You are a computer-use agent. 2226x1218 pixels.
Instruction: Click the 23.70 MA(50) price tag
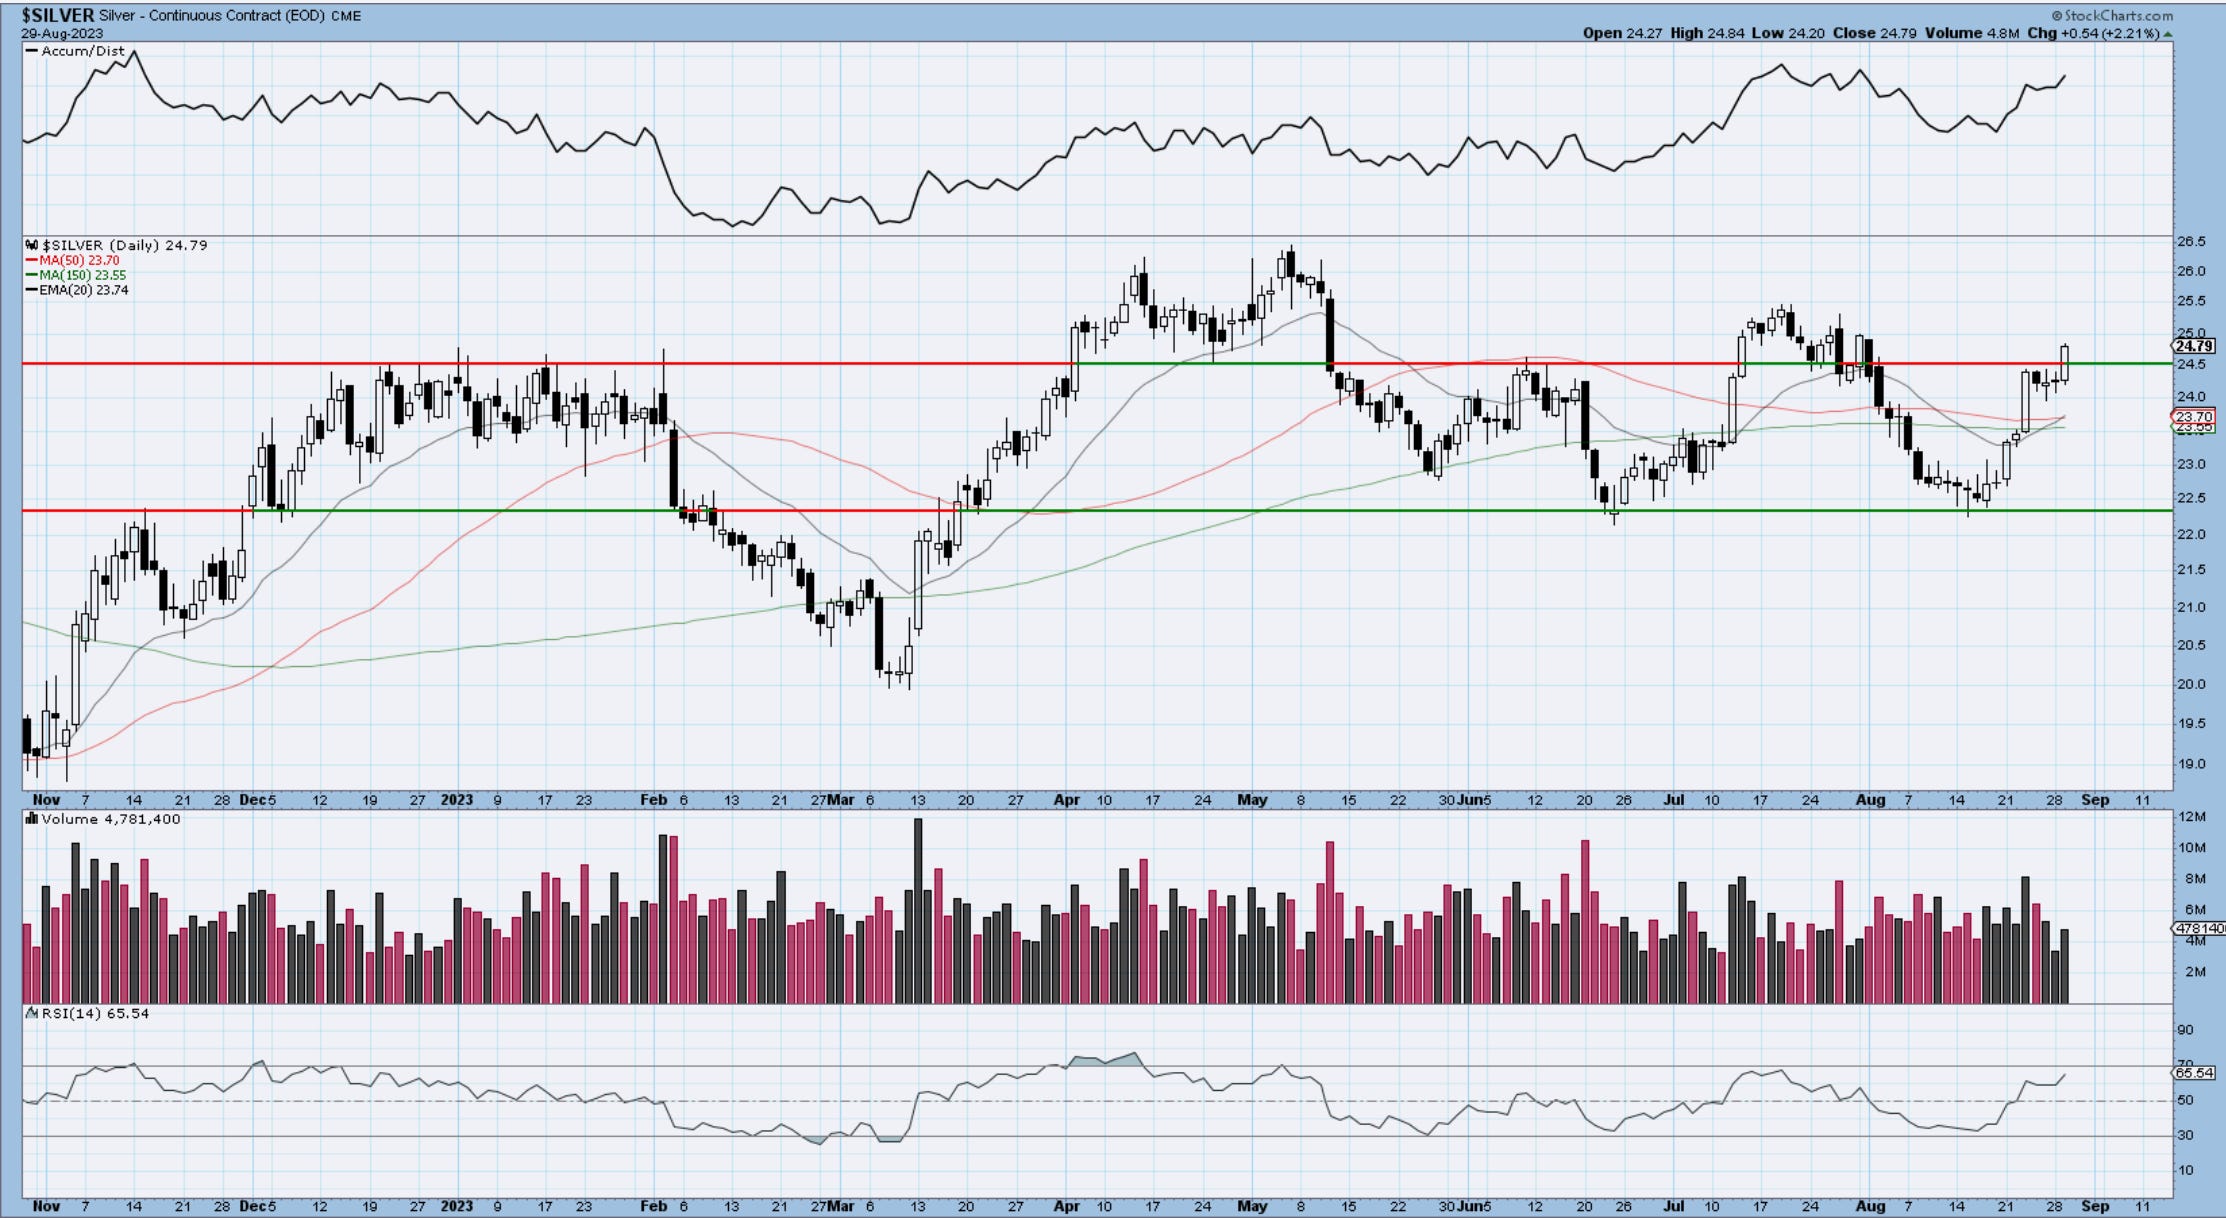click(x=2193, y=416)
